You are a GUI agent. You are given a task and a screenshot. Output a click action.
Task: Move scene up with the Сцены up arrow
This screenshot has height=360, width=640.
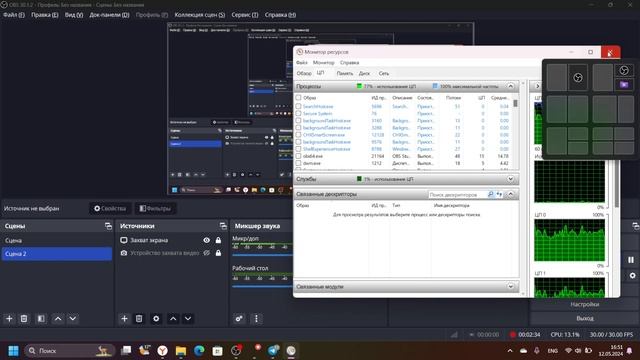point(58,319)
